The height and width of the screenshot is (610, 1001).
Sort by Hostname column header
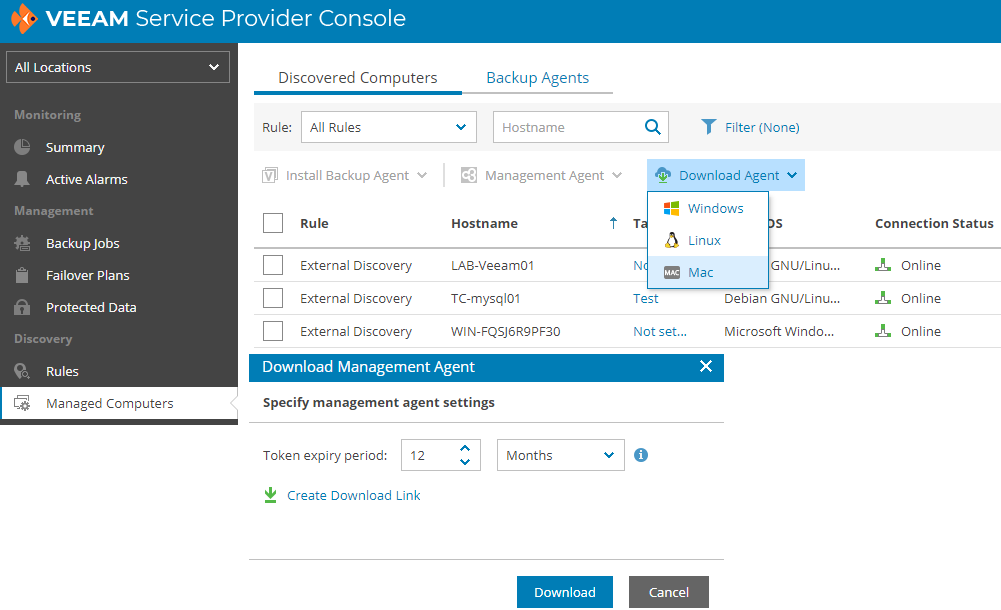point(484,223)
